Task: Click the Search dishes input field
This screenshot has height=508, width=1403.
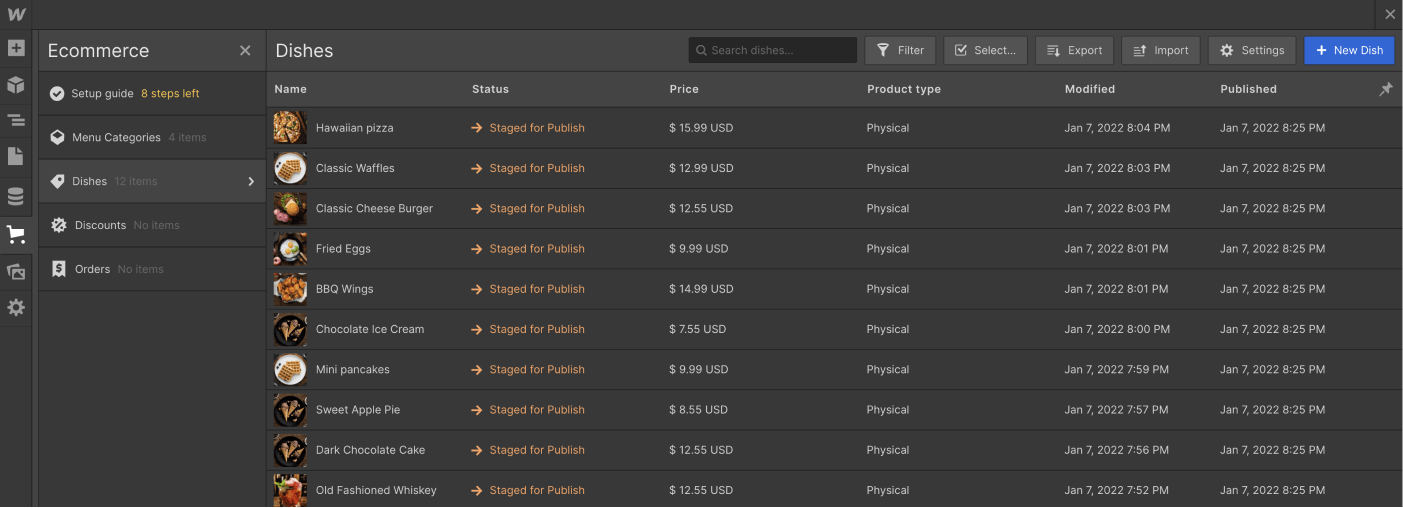Action: coord(772,50)
